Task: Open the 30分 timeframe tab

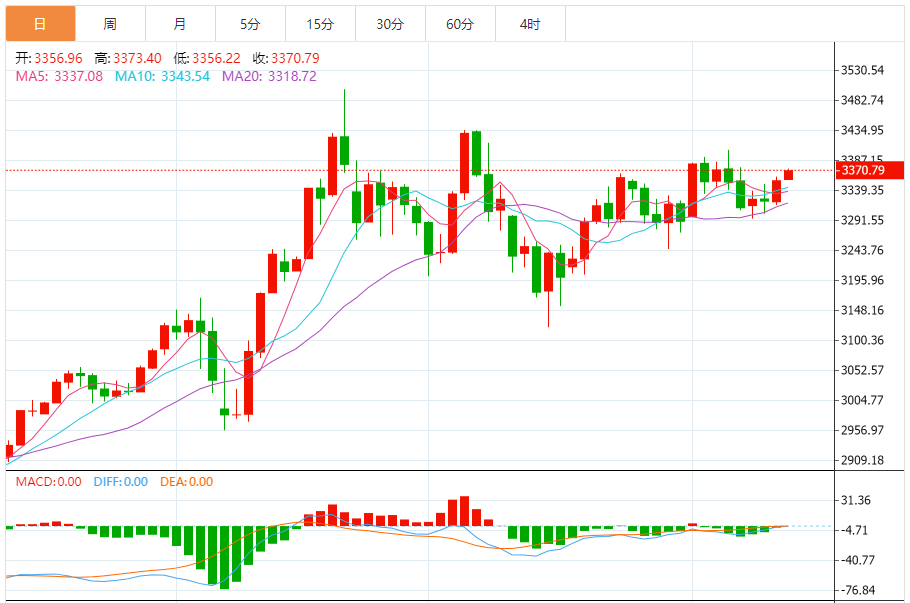Action: [x=390, y=24]
